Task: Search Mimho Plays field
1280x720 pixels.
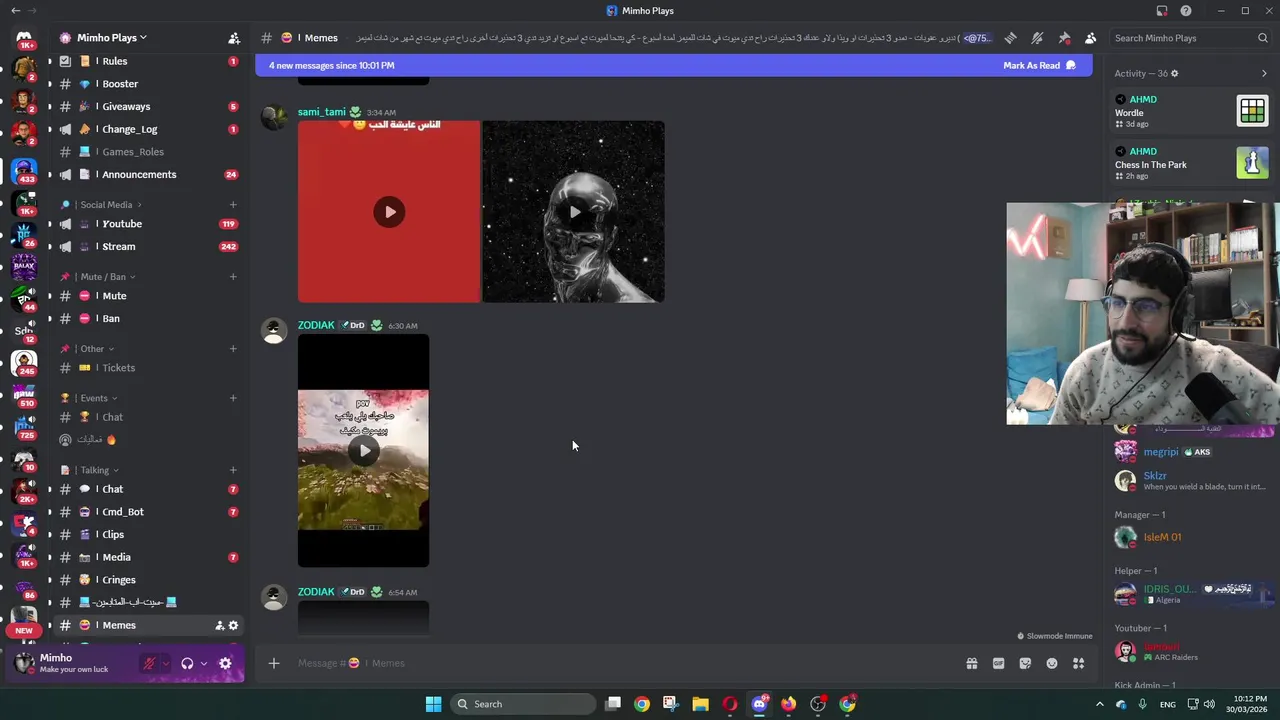Action: (x=1190, y=38)
